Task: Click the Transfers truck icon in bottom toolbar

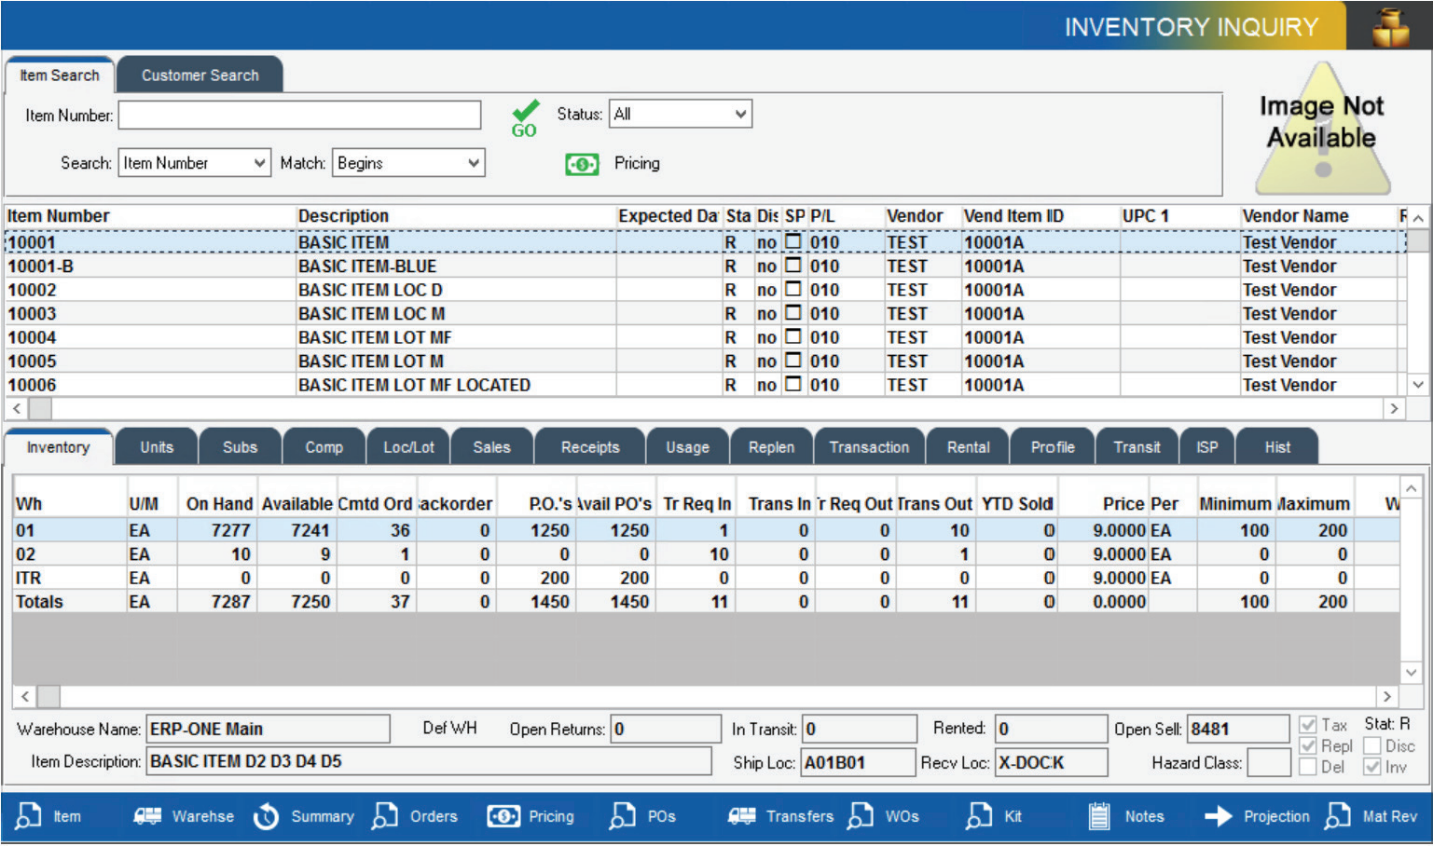Action: pyautogui.click(x=742, y=817)
